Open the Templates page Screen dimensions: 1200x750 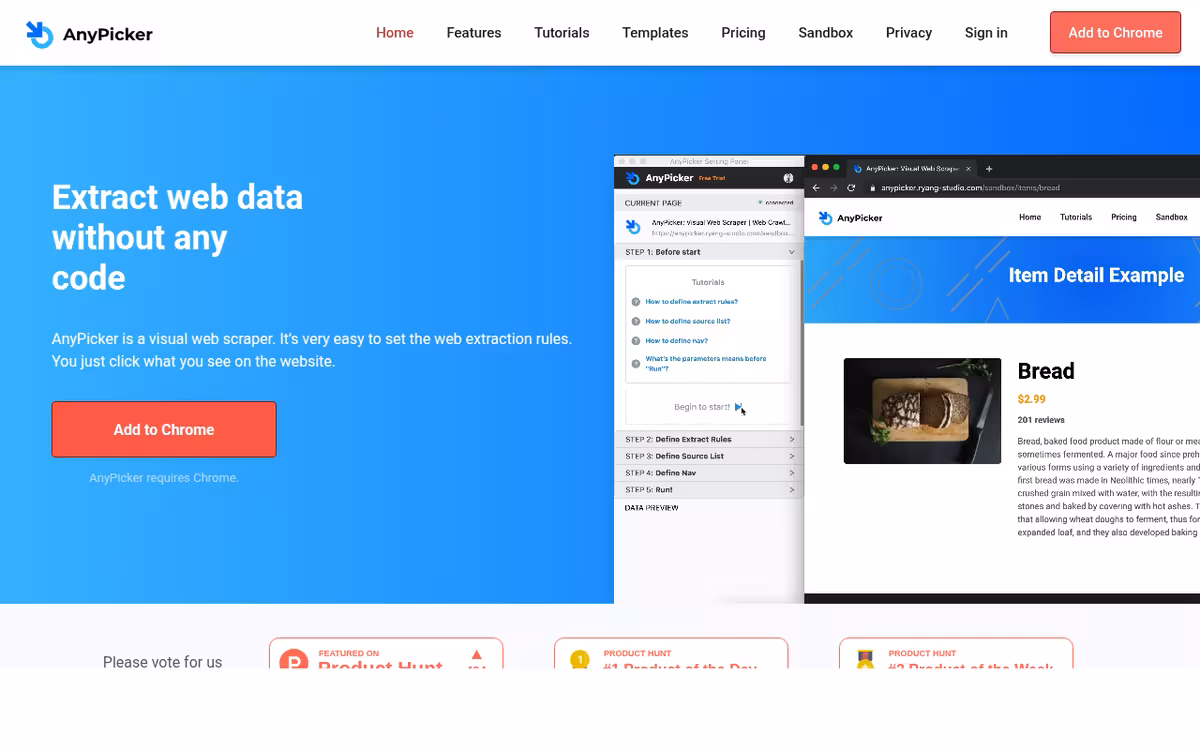(655, 33)
